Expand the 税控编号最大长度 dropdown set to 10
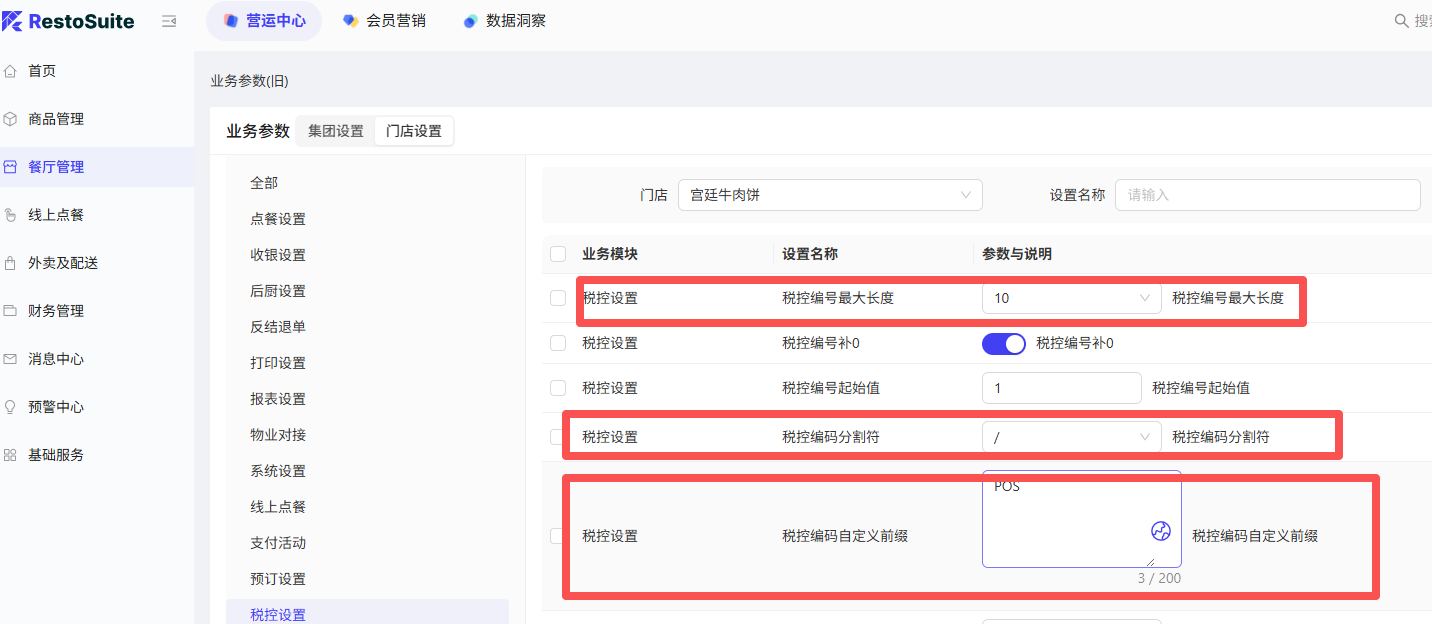 point(1071,298)
